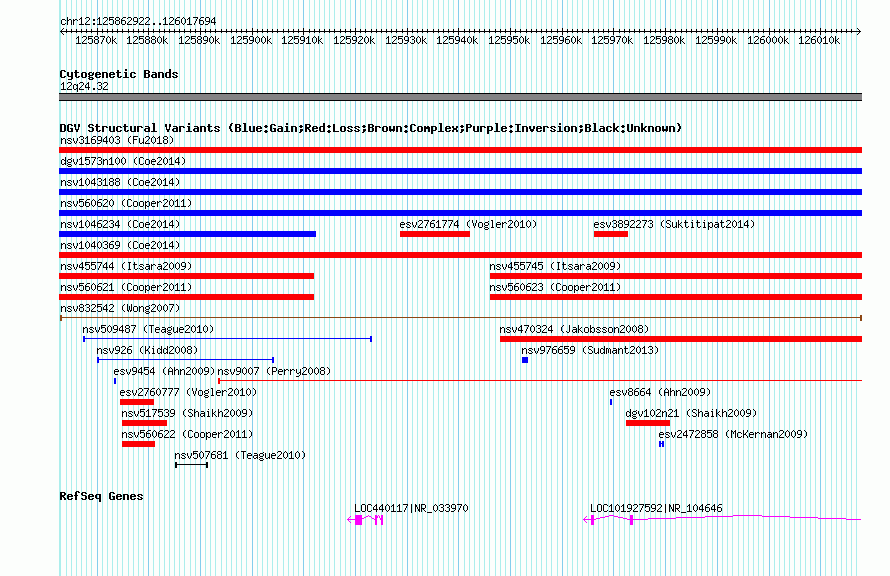Click nsv455745 (Itsara2009) label
890x576 pixels.
point(555,266)
